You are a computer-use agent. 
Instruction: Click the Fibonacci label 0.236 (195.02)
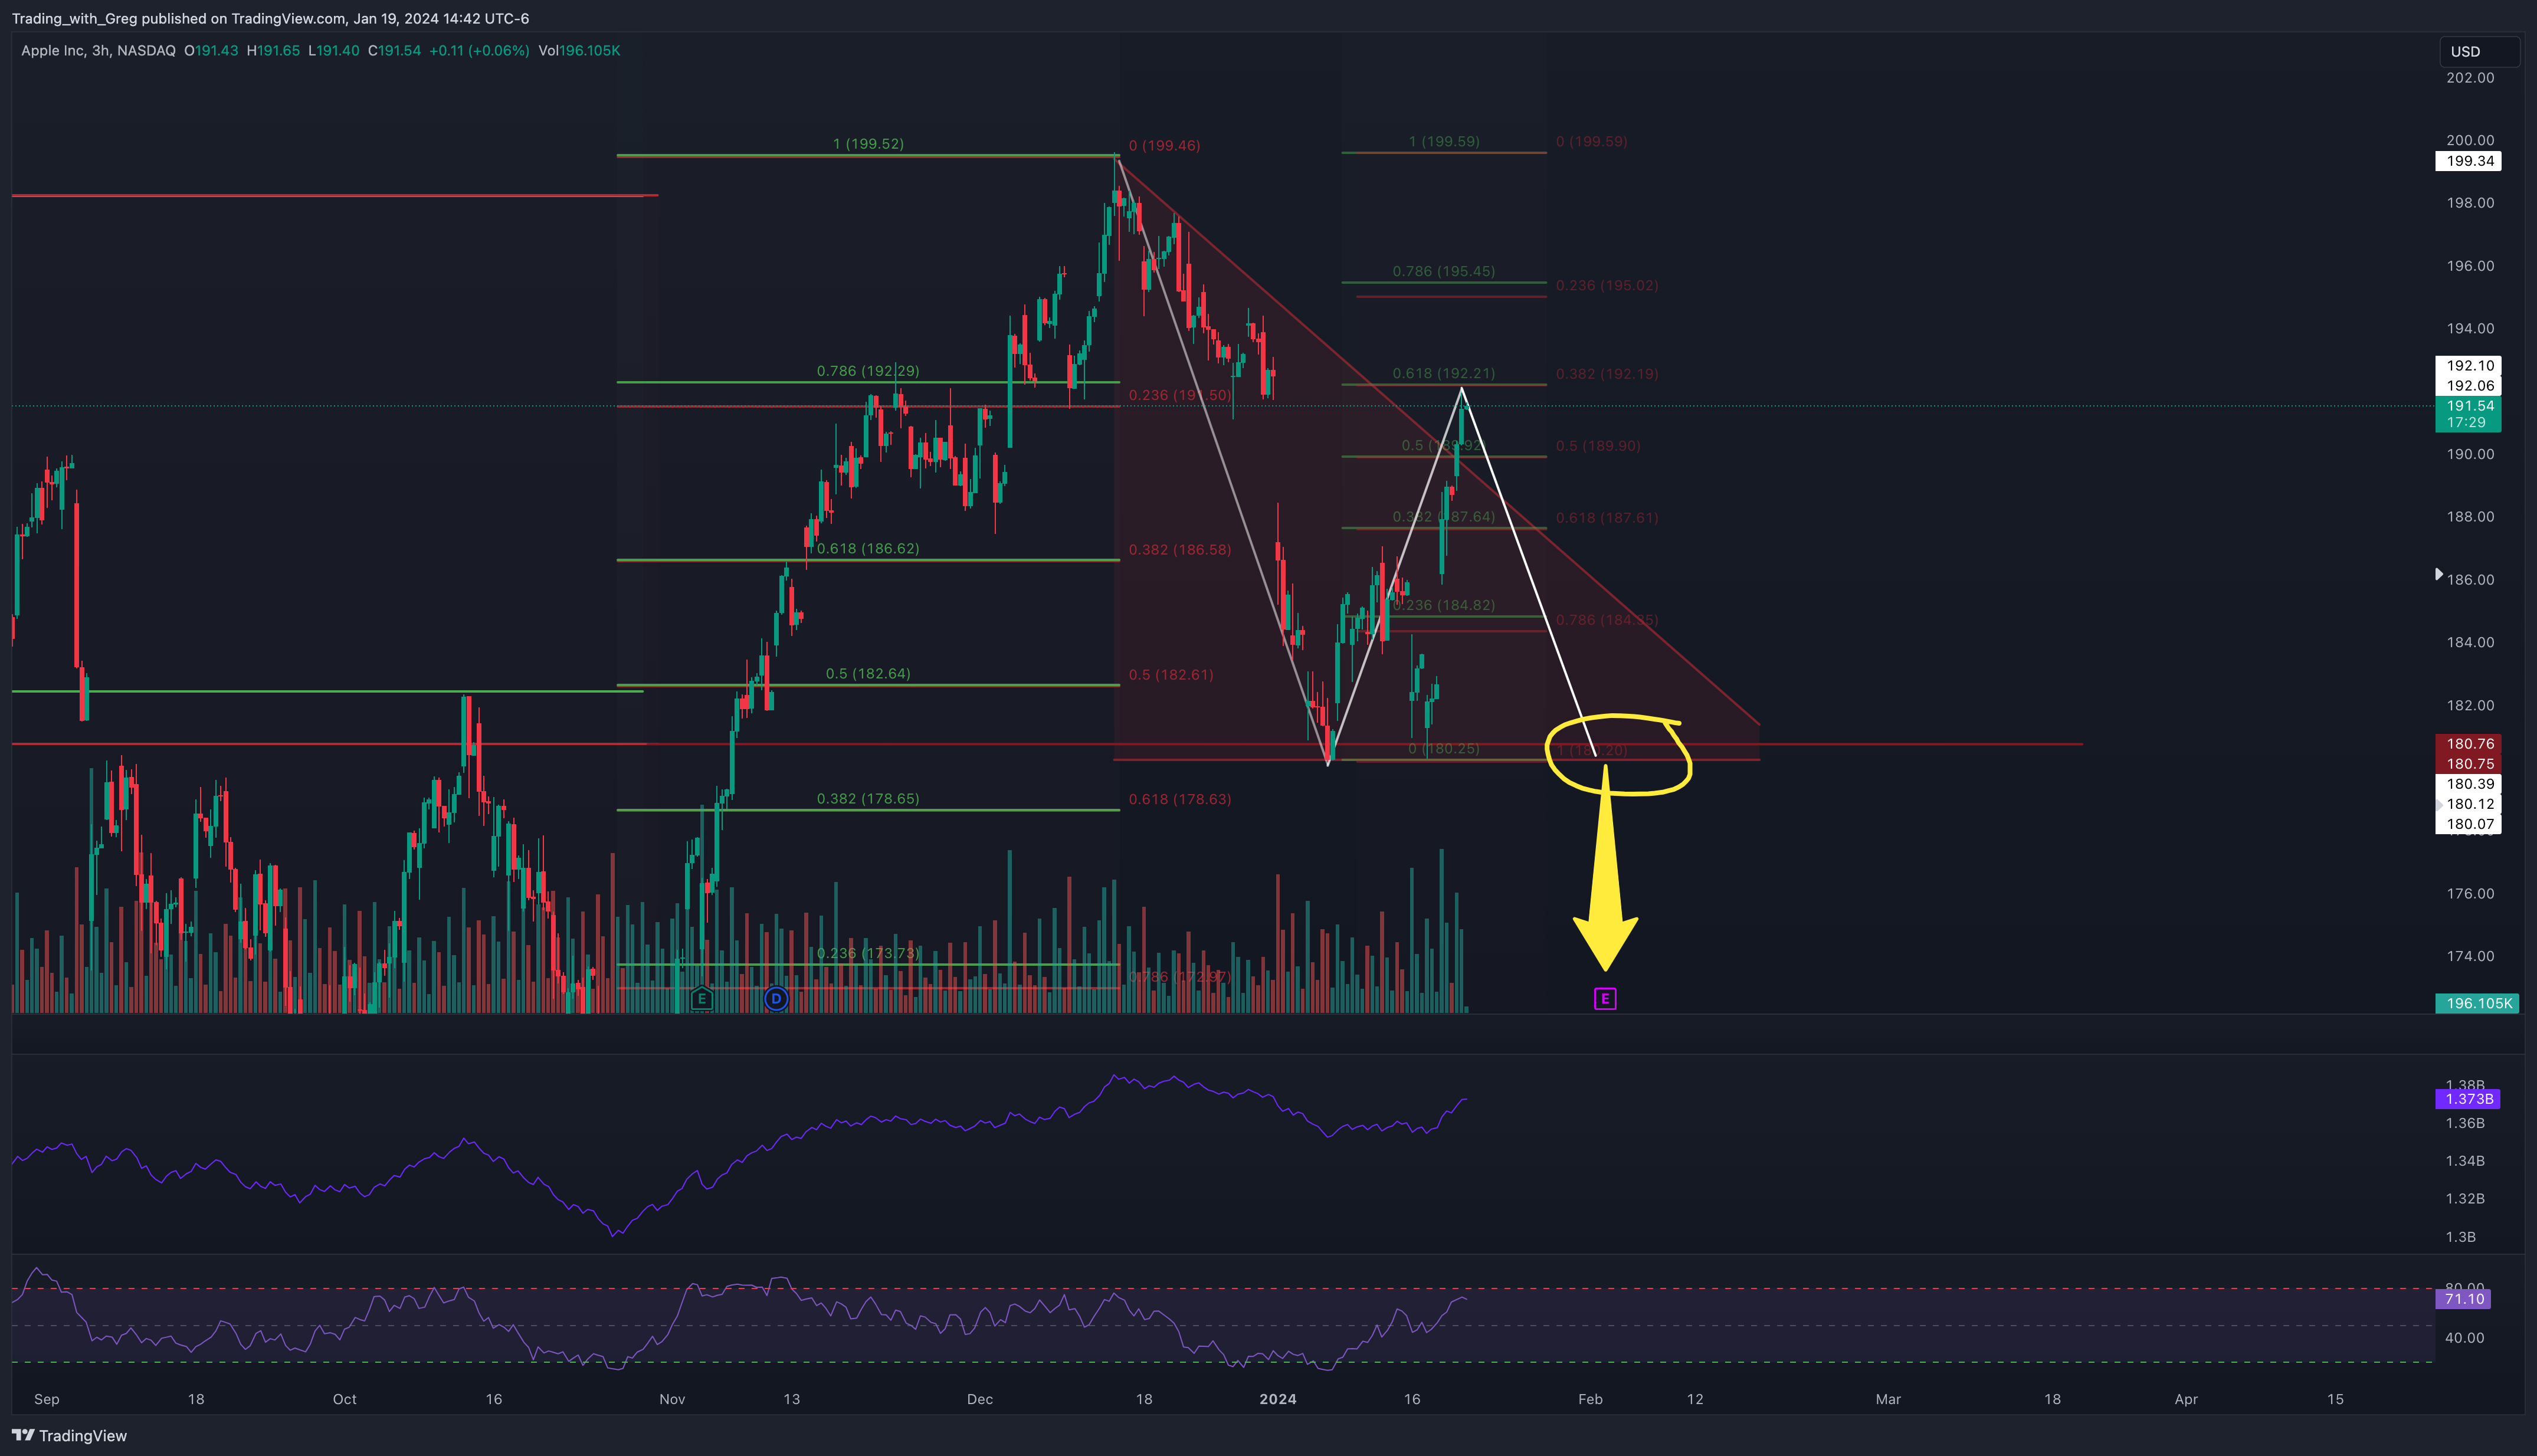(x=1607, y=285)
